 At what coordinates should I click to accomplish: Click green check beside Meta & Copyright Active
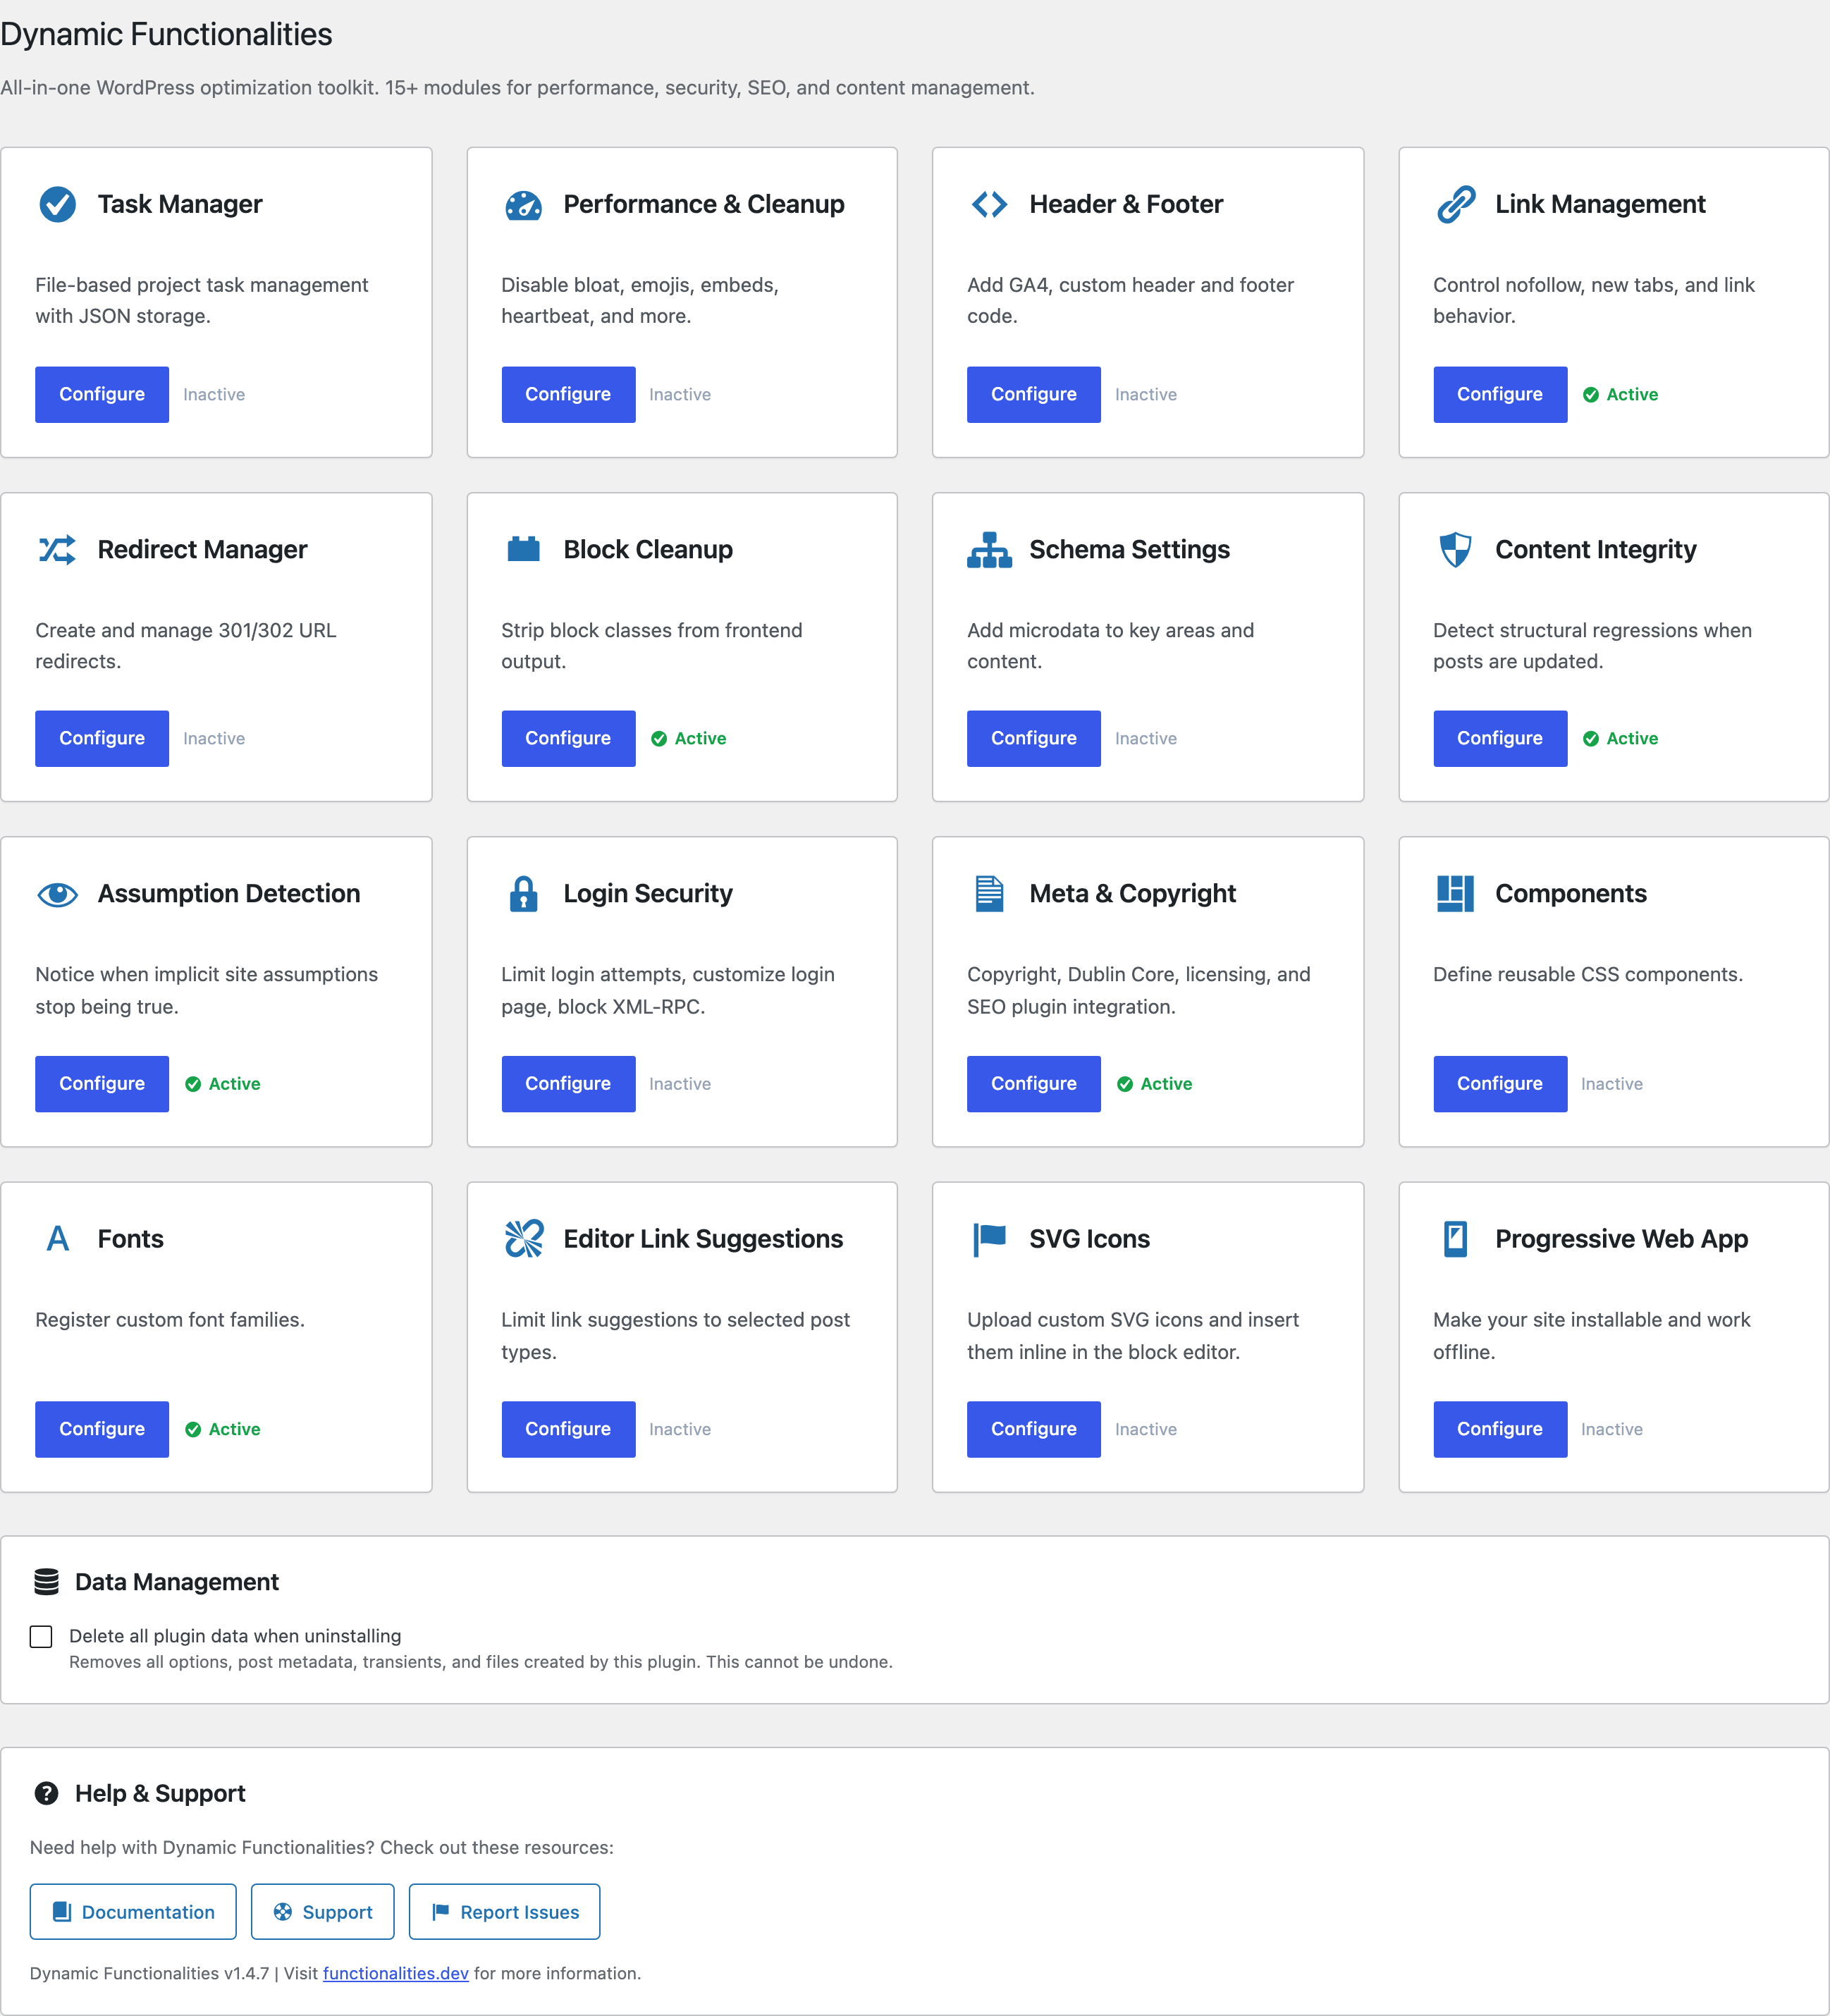(1124, 1084)
